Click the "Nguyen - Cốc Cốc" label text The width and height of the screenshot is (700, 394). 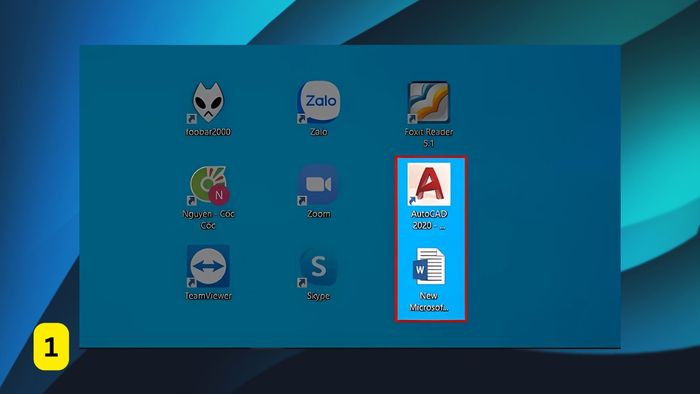coord(208,220)
